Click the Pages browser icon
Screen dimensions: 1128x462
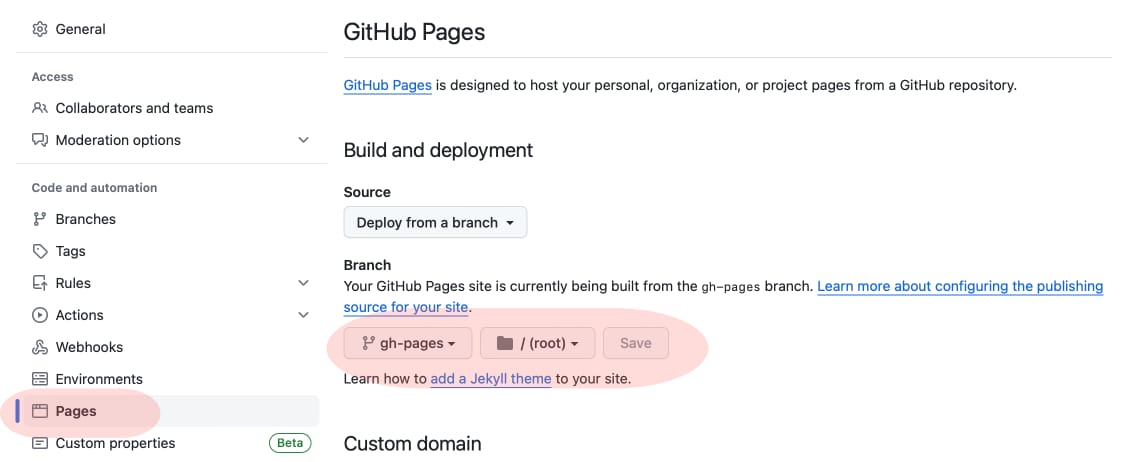pos(40,412)
